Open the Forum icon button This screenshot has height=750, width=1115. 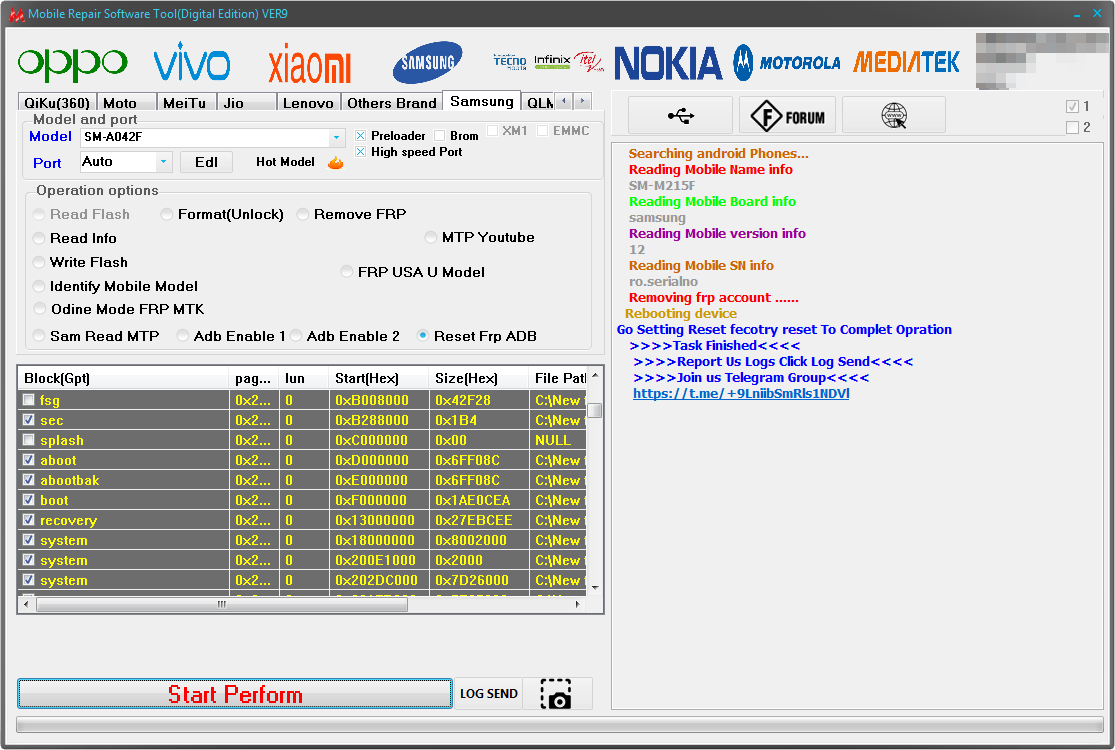tap(787, 115)
